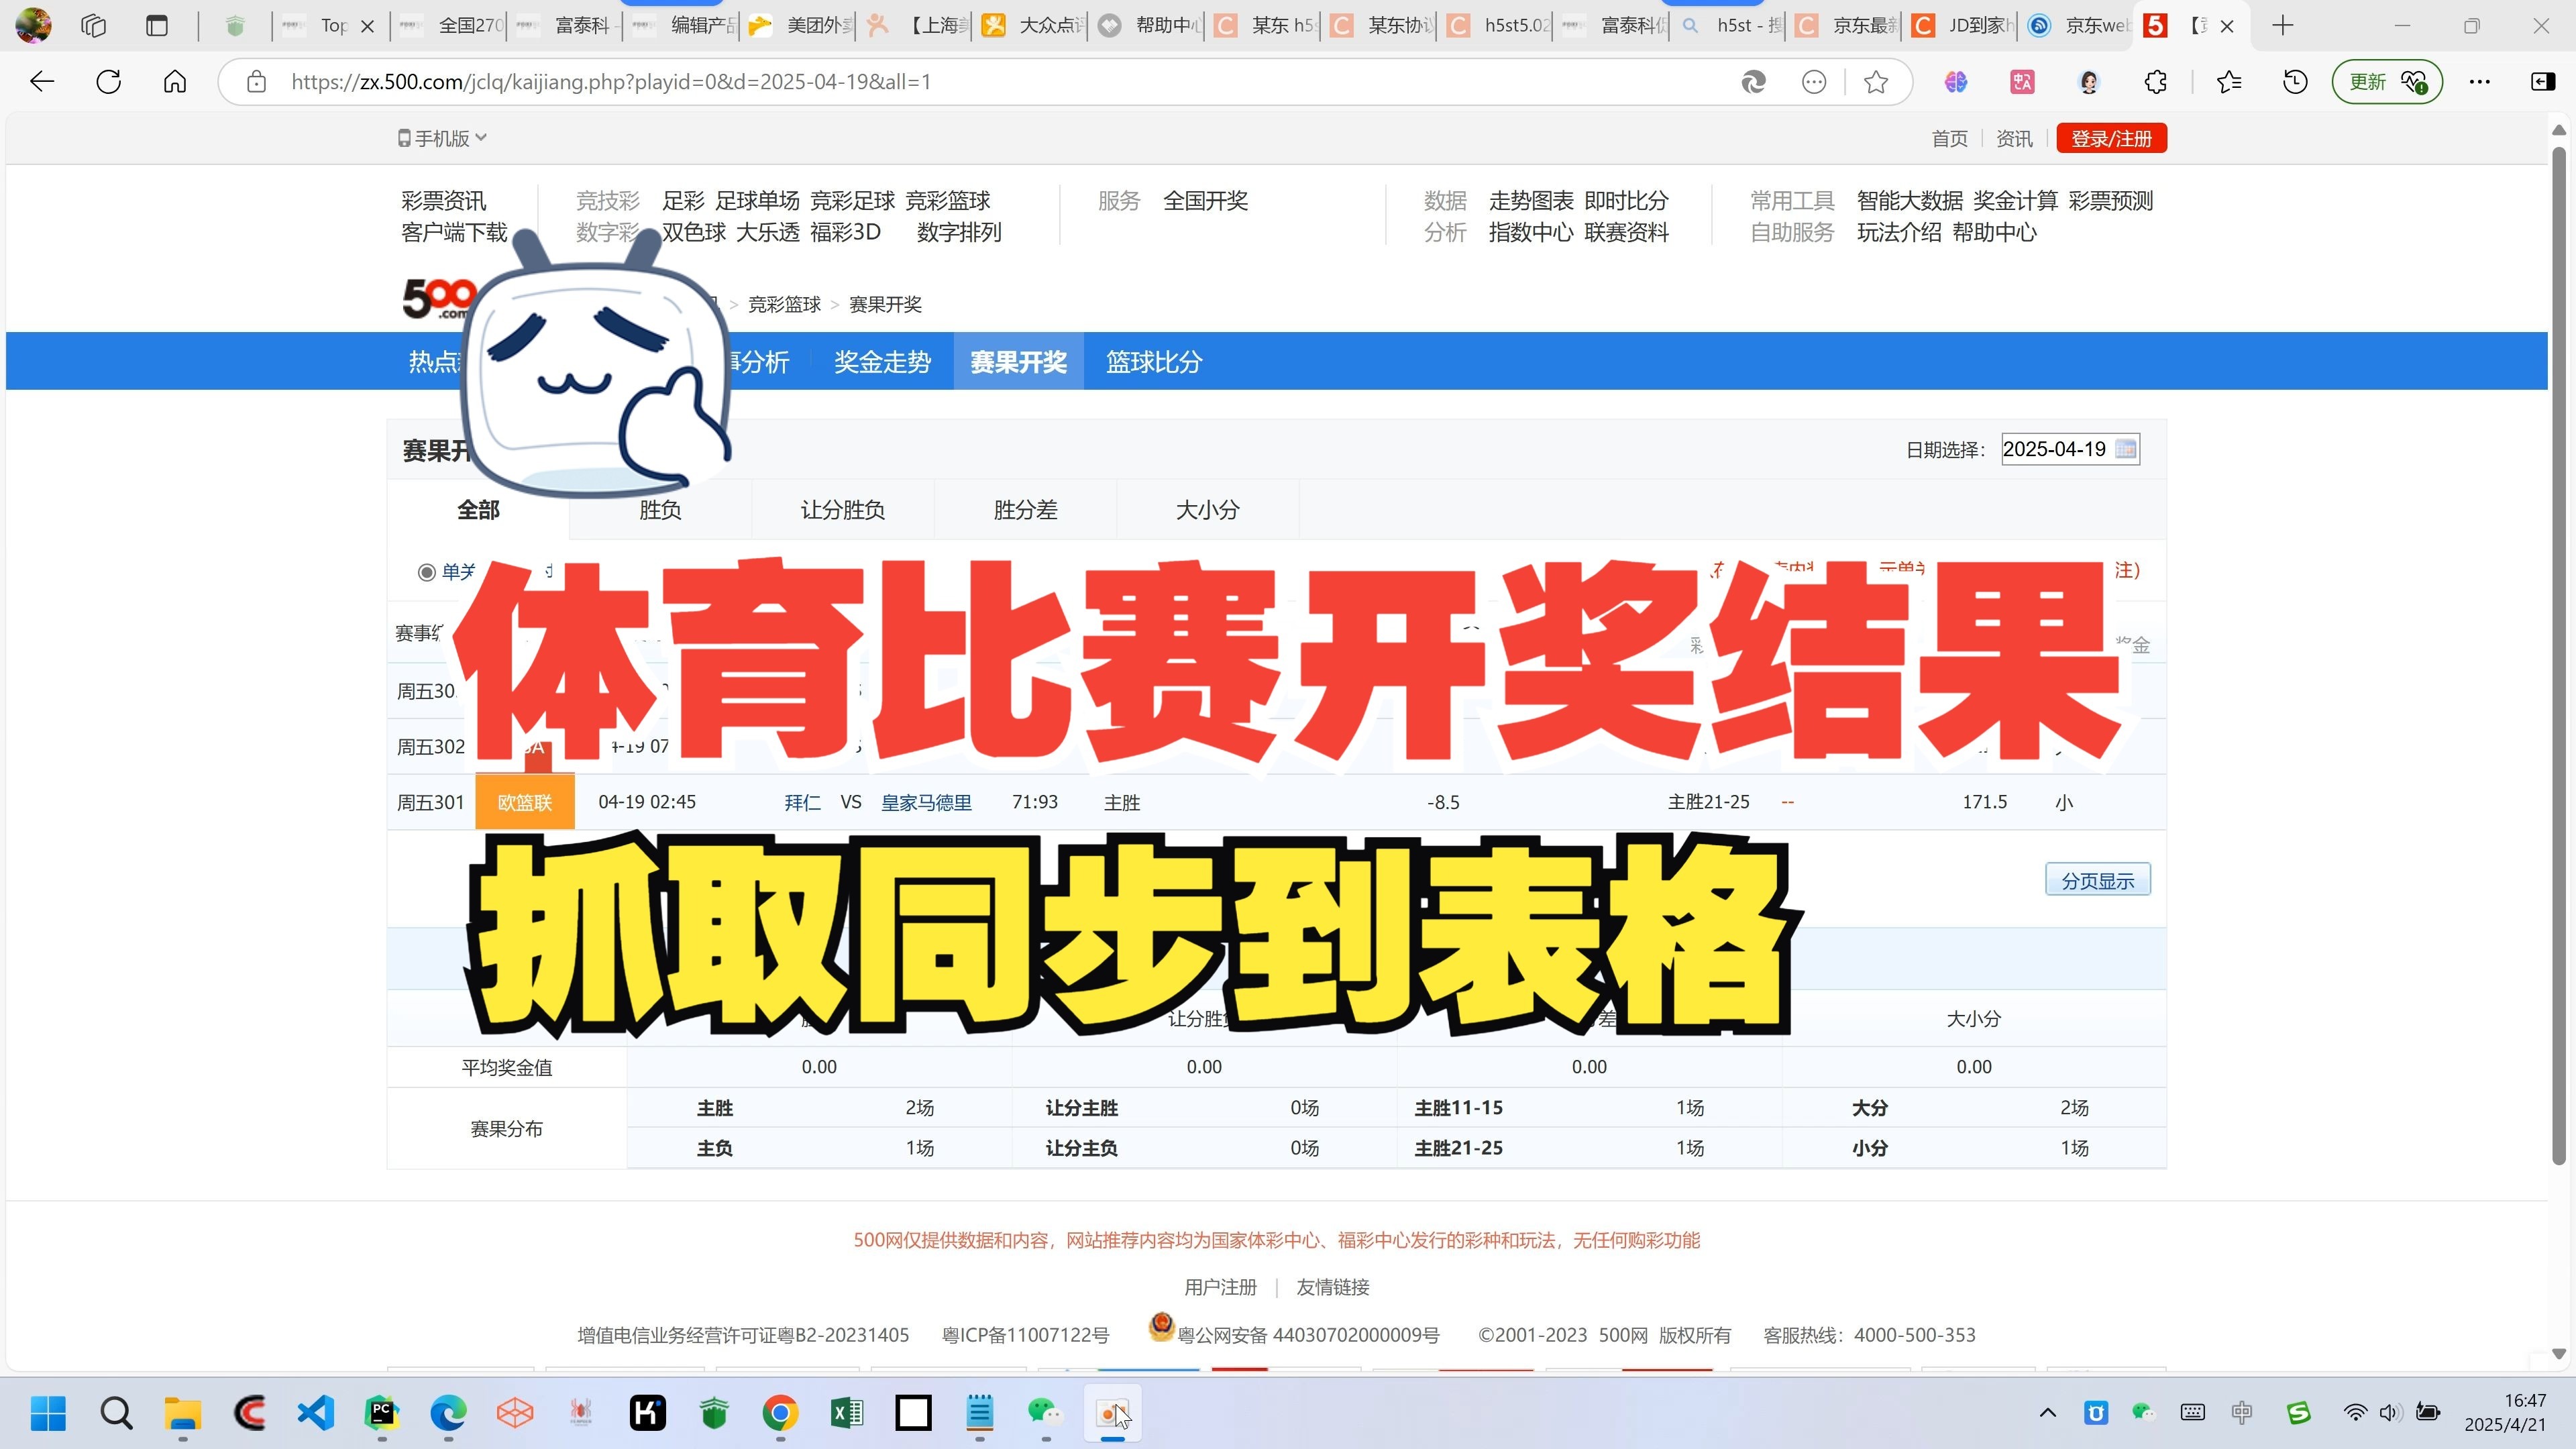This screenshot has width=2576, height=1449.
Task: Open the 500.com logo homepage
Action: (437, 299)
